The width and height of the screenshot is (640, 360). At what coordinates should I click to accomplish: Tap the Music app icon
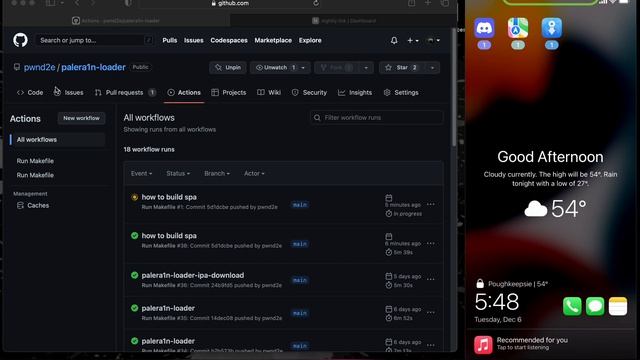pos(483,344)
